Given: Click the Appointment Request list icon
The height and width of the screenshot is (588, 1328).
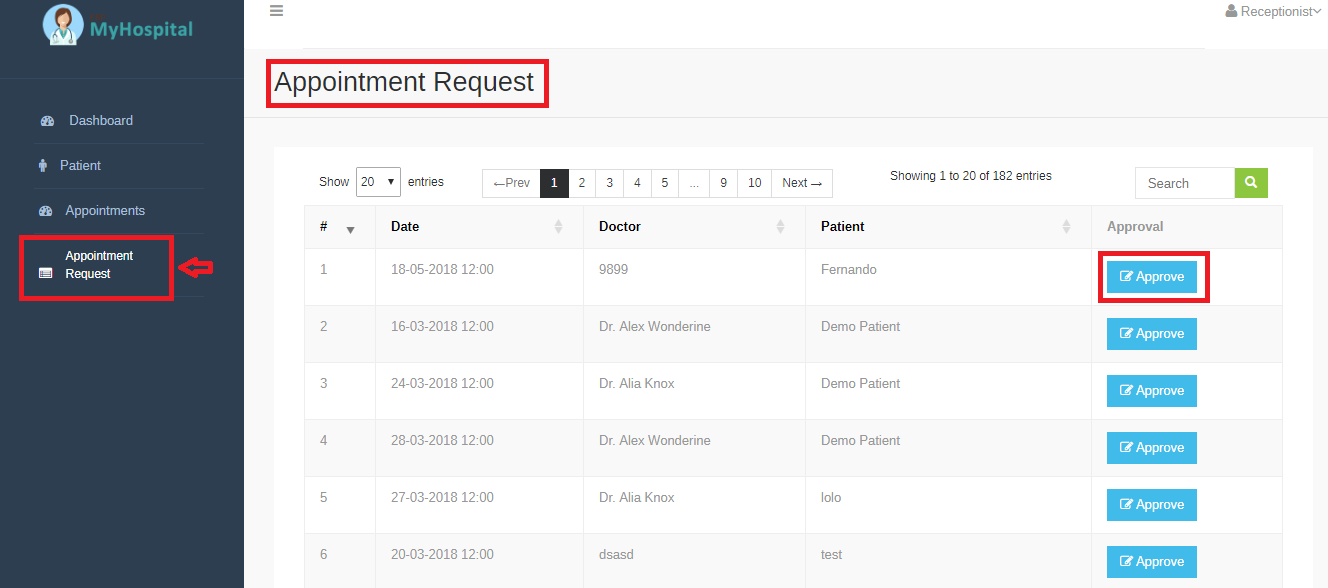Looking at the screenshot, I should coord(45,273).
